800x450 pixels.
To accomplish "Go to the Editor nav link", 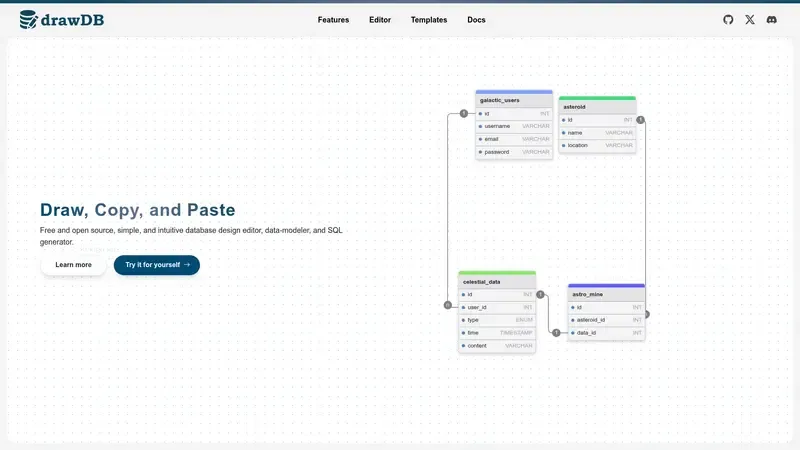I will (380, 20).
